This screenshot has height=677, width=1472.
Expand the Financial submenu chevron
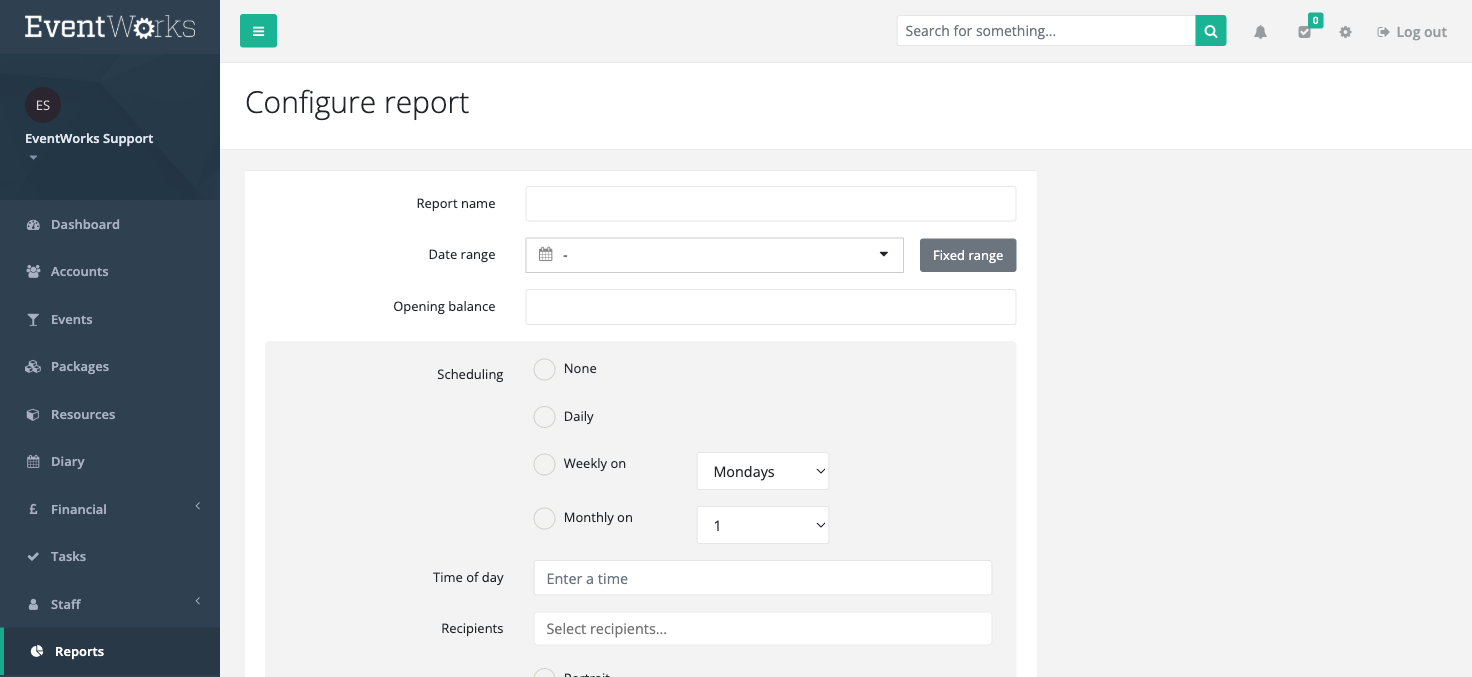point(198,507)
